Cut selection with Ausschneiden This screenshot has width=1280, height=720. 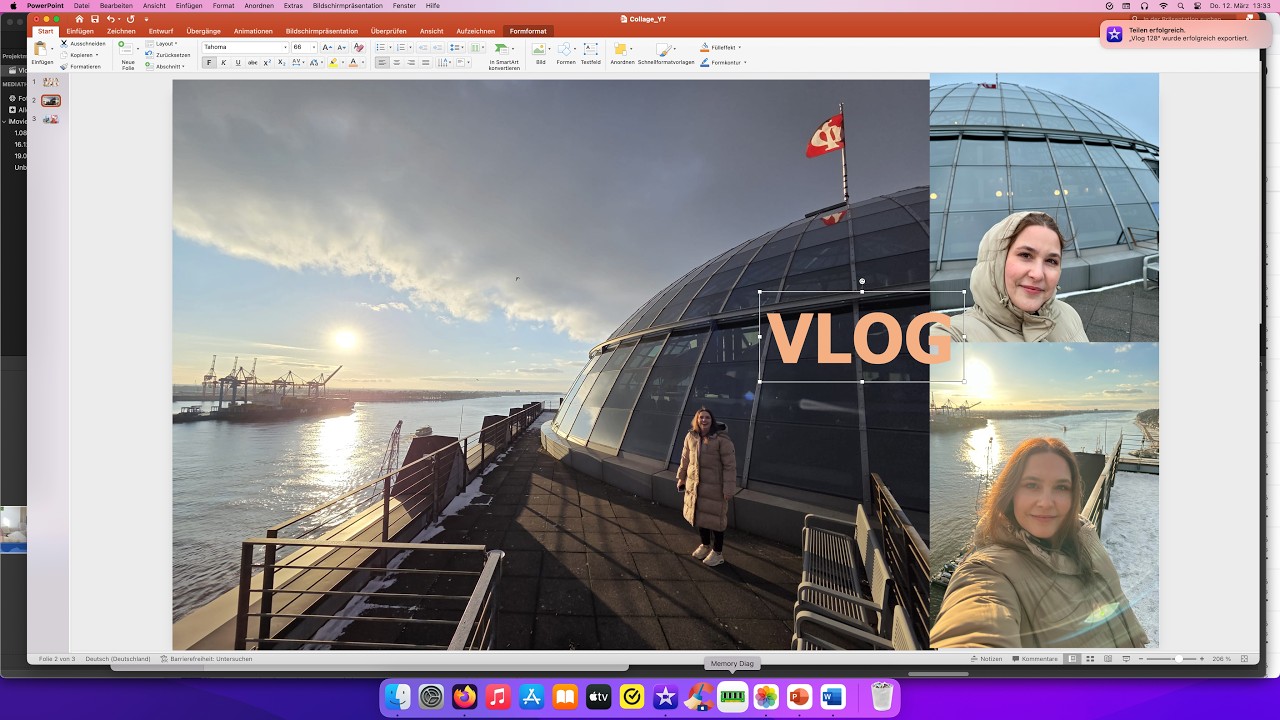(x=82, y=44)
